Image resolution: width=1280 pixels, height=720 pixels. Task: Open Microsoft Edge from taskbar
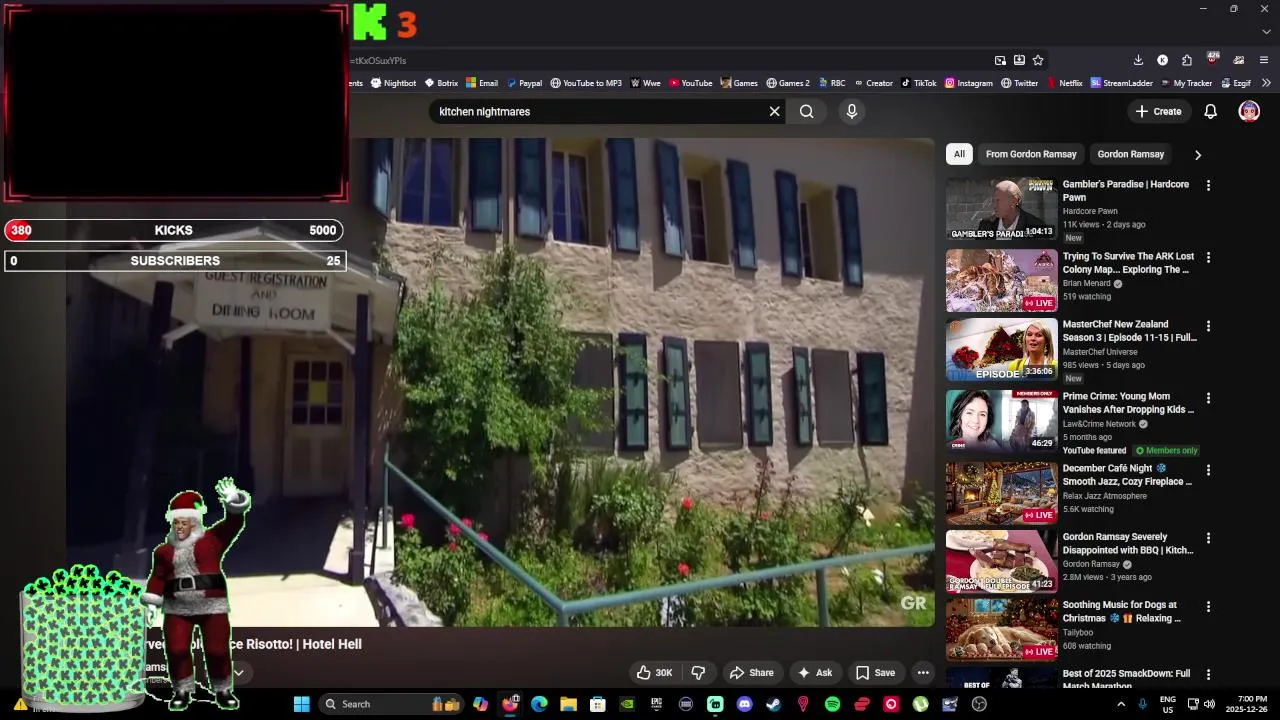tap(539, 704)
